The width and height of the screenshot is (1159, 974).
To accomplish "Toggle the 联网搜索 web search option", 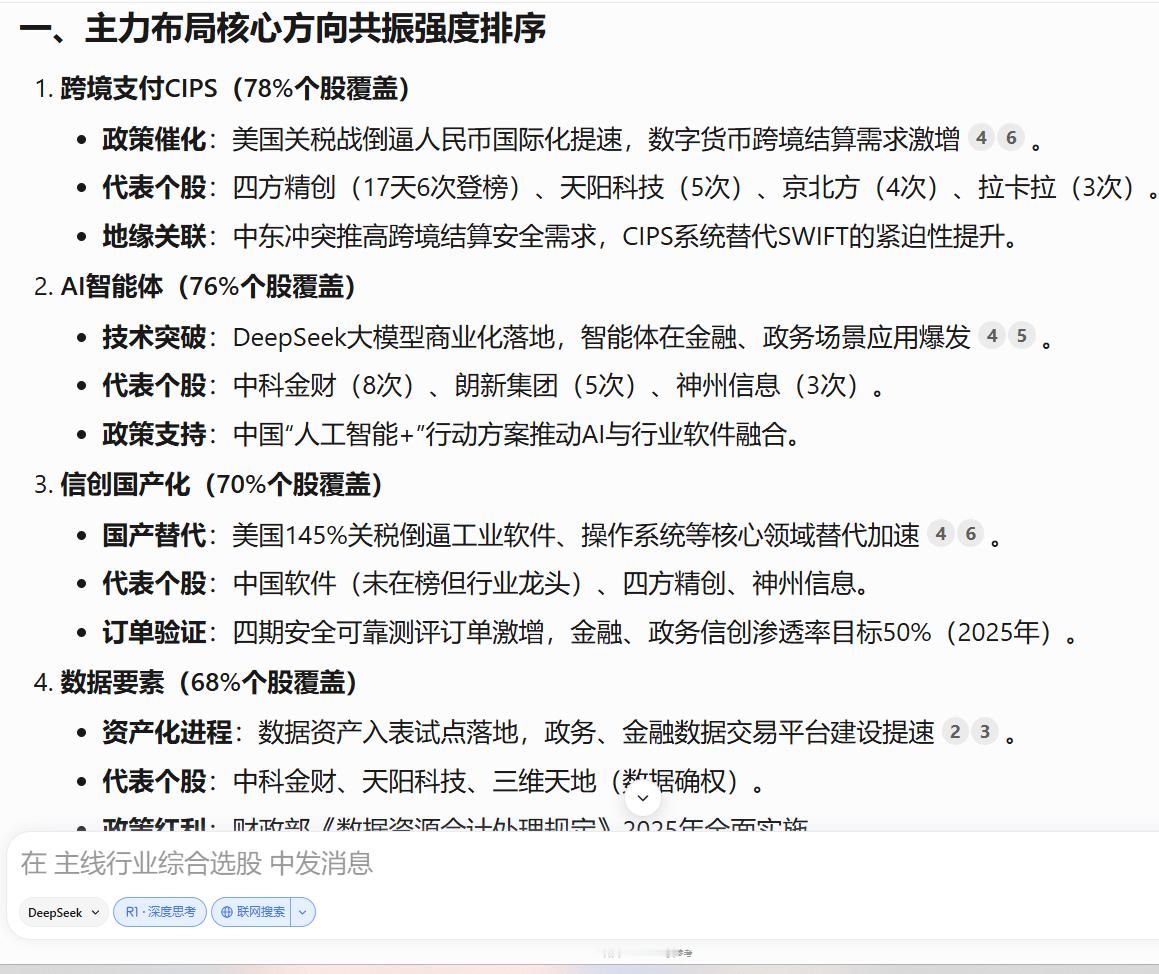I will click(252, 912).
